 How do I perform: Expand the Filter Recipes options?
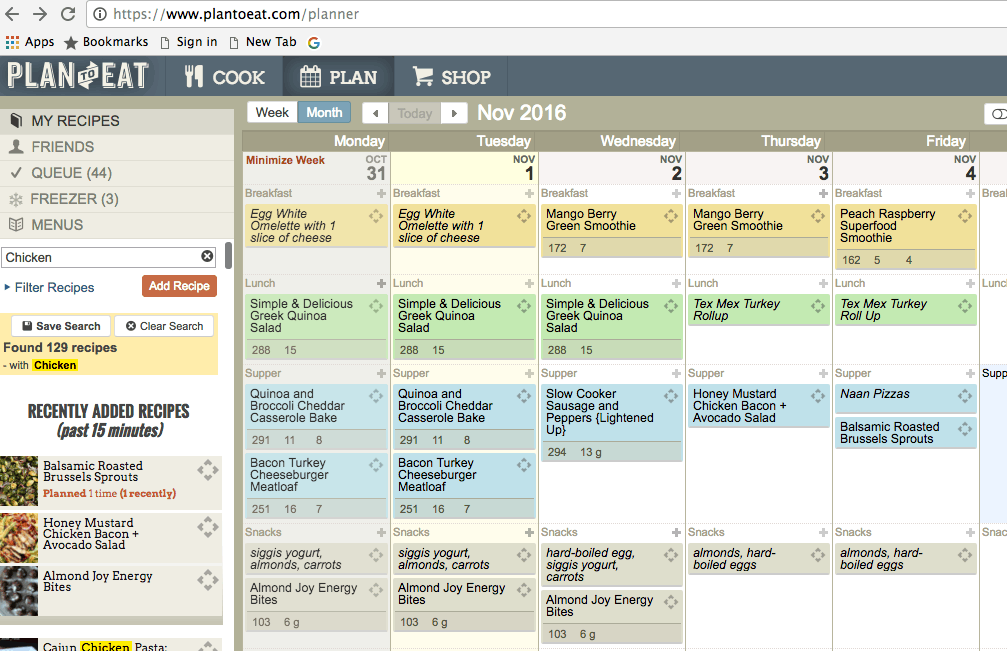[49, 288]
